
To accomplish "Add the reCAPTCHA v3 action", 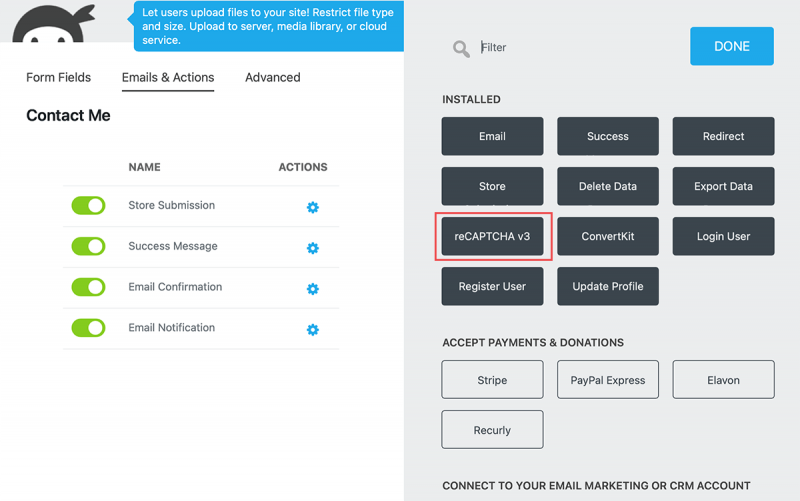I will 492,236.
